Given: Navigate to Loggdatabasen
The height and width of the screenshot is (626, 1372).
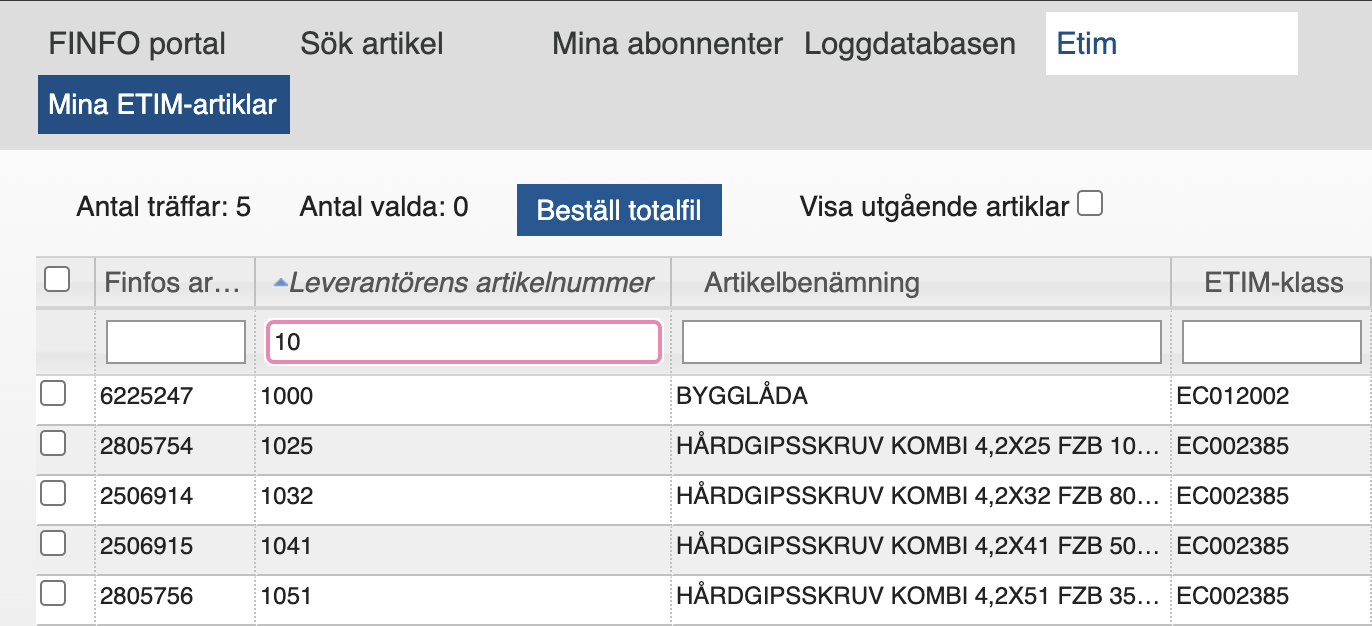Looking at the screenshot, I should coord(909,44).
